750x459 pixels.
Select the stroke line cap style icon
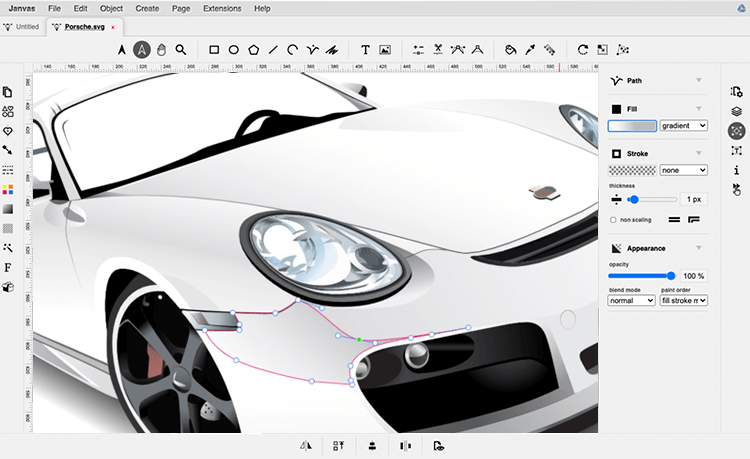click(674, 220)
